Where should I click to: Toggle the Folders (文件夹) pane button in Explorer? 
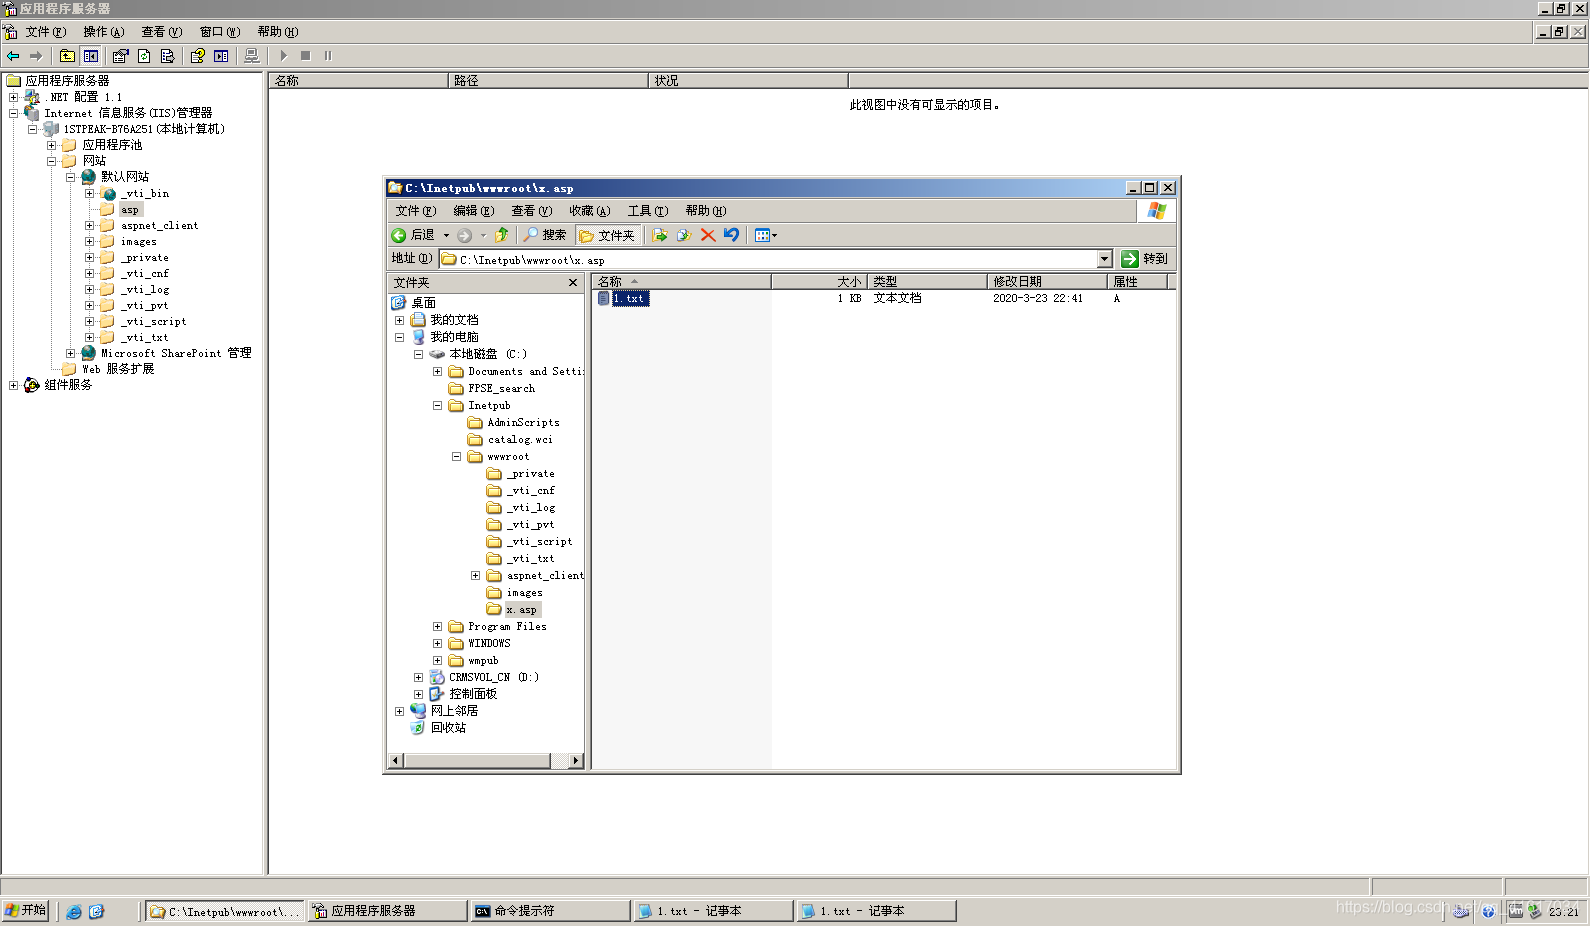click(x=607, y=235)
